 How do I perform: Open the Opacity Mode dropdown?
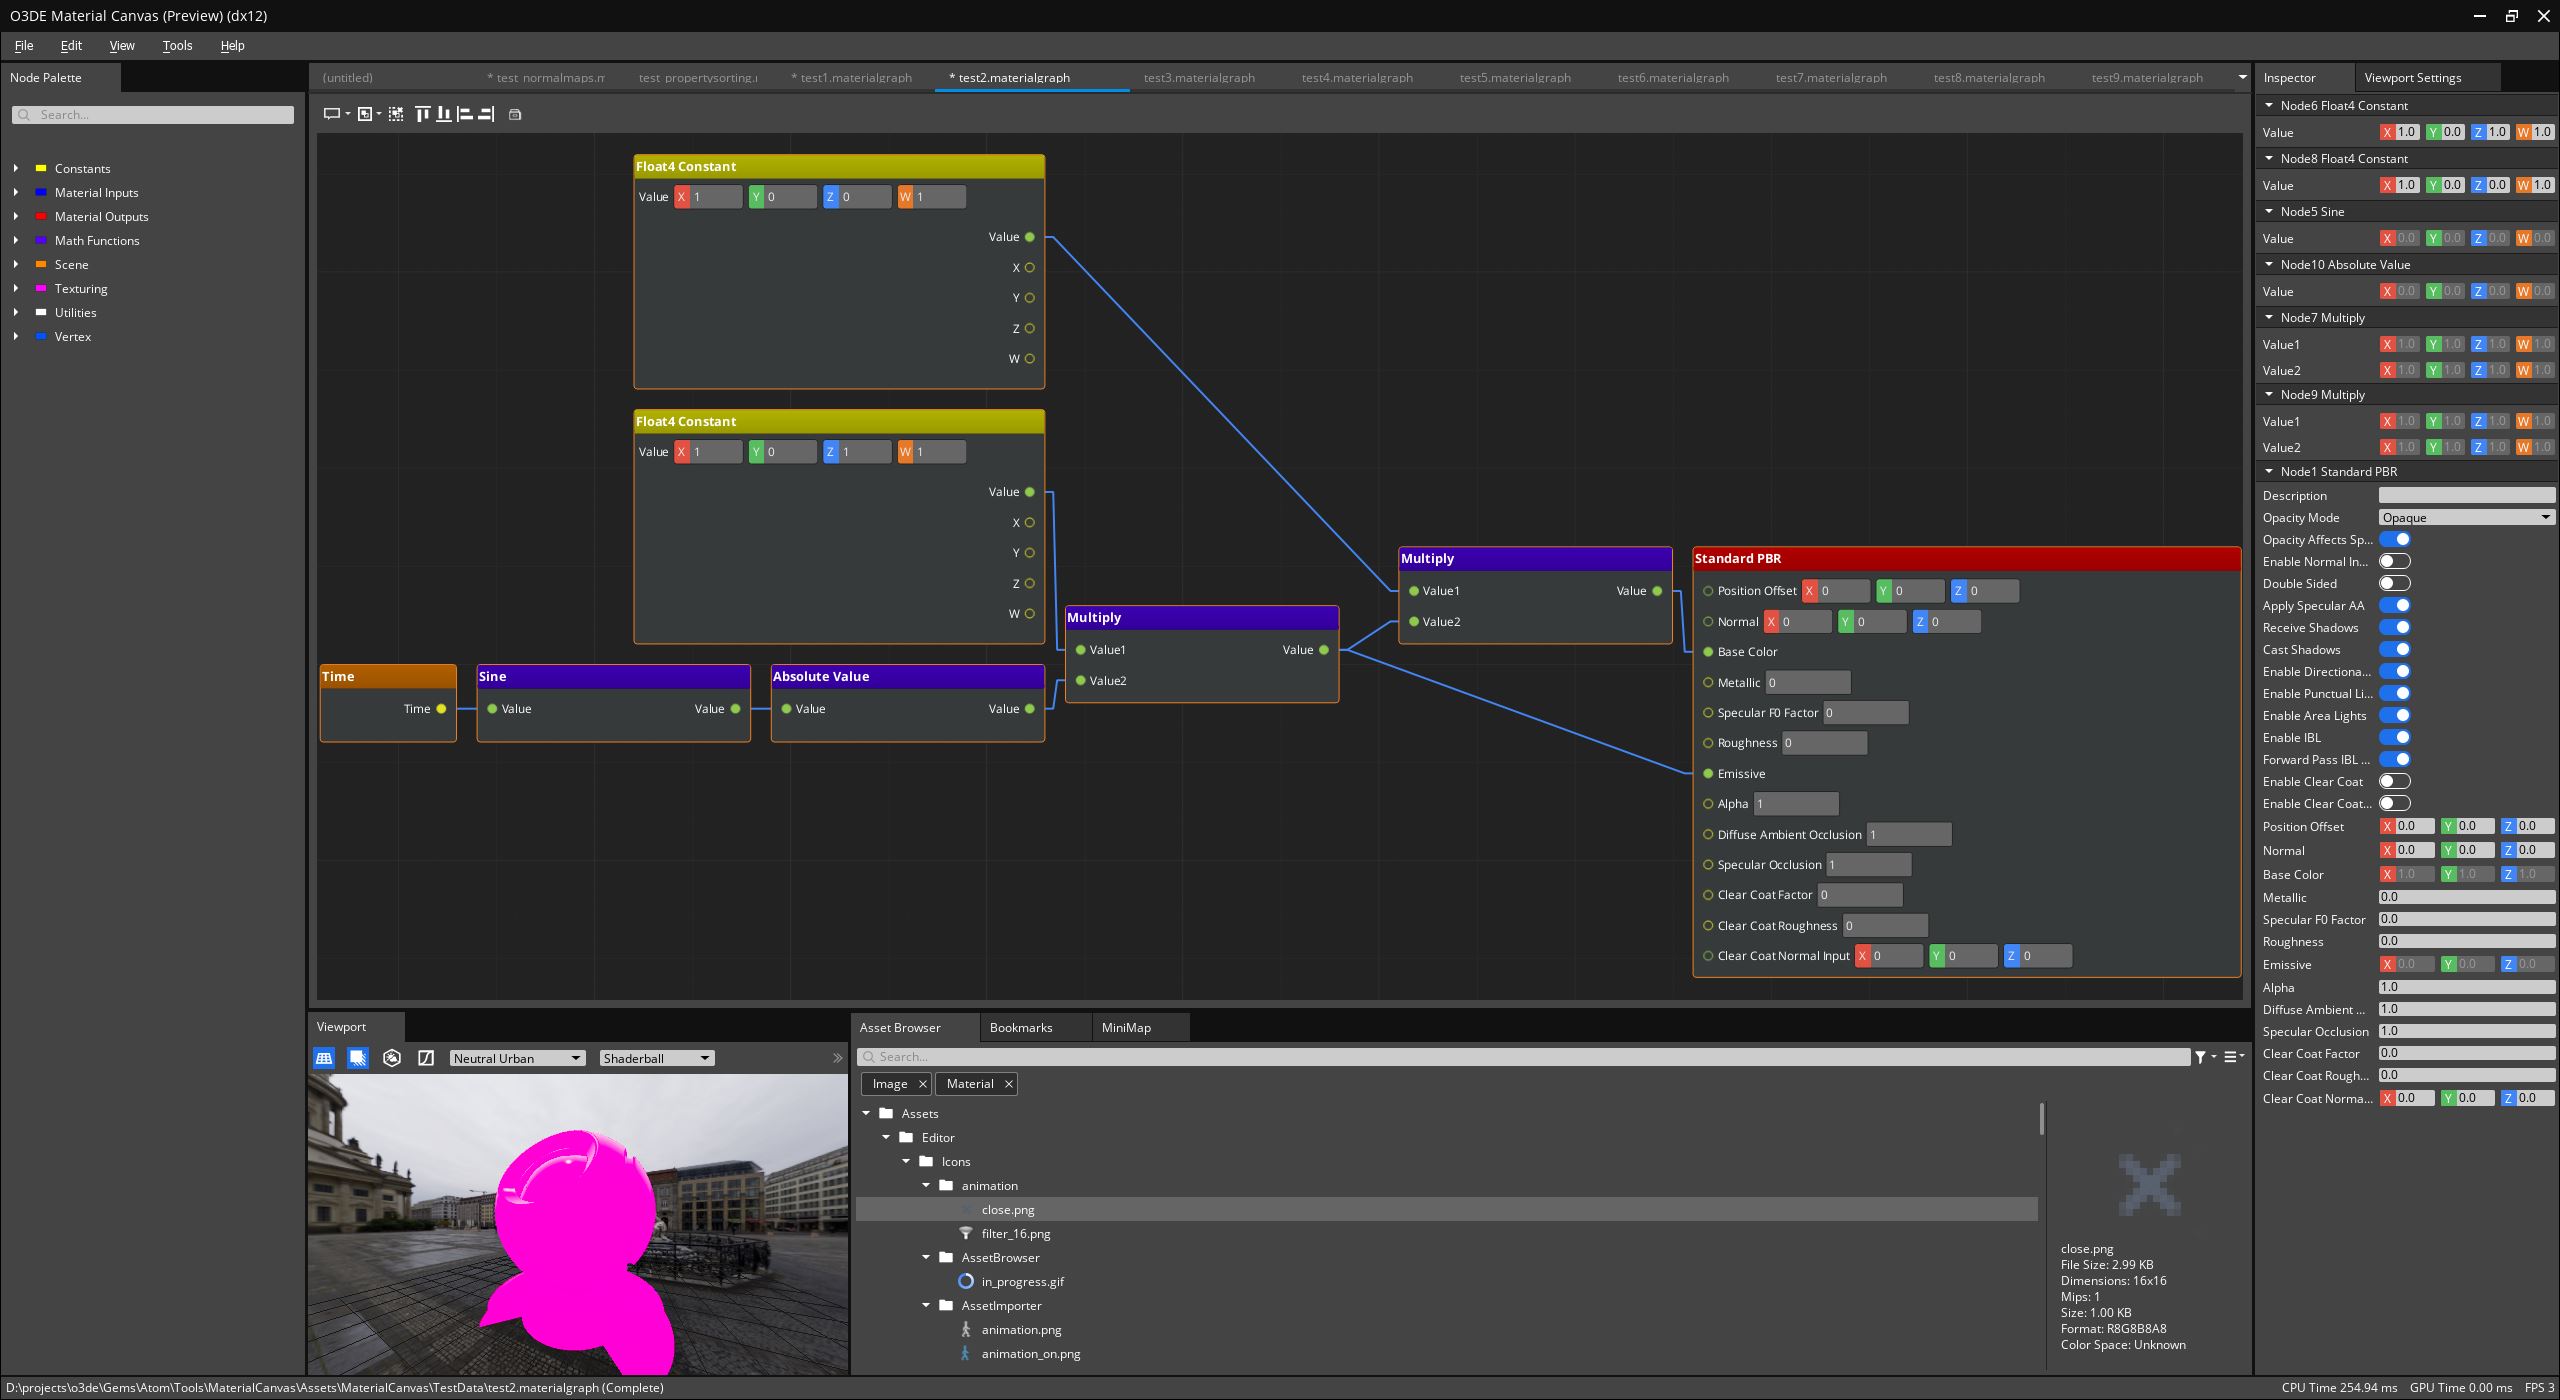(2465, 518)
